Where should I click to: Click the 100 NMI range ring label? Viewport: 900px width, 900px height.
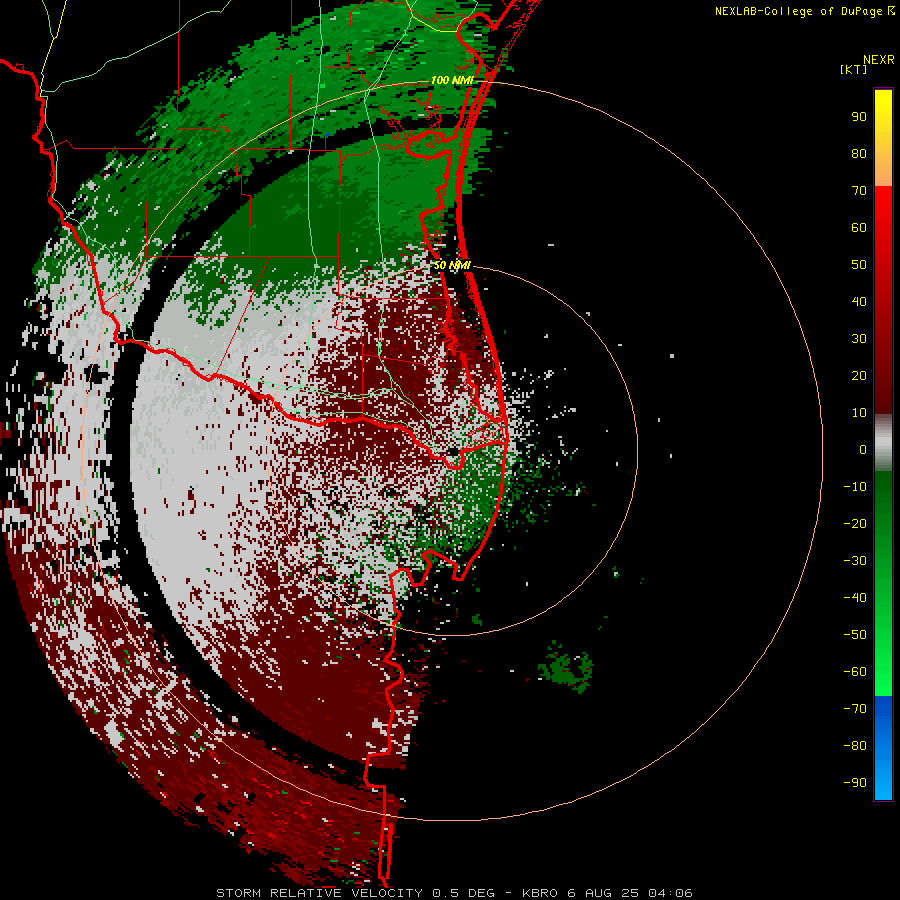(x=452, y=80)
